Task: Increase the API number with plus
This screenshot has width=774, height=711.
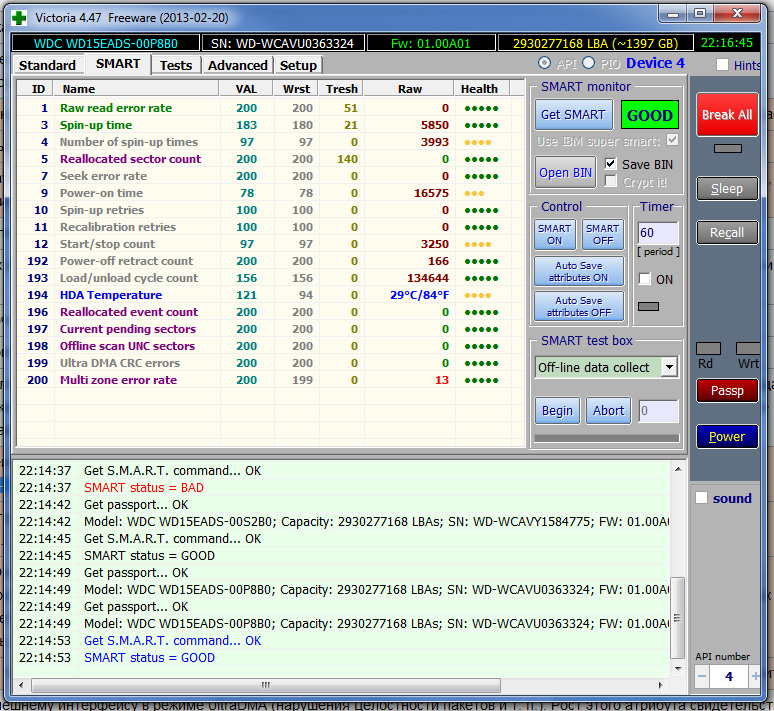Action: click(754, 677)
